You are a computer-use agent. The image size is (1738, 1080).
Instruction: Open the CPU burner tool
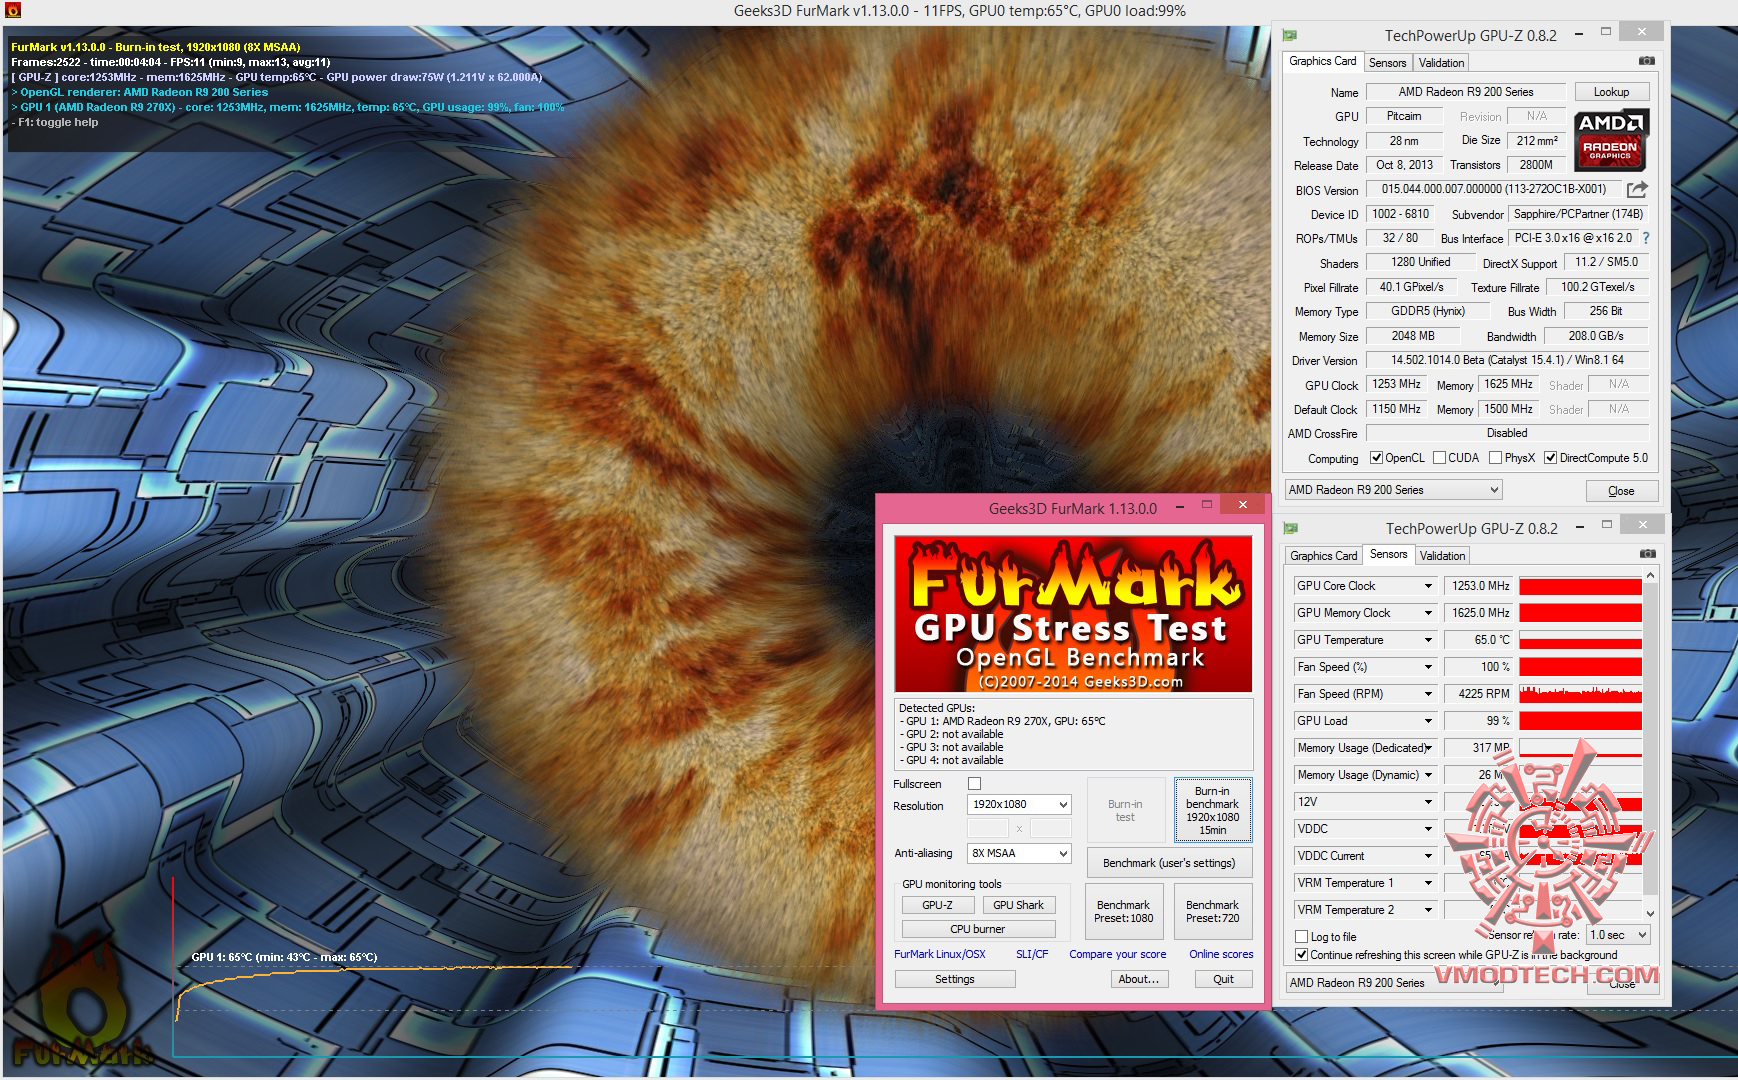click(977, 929)
